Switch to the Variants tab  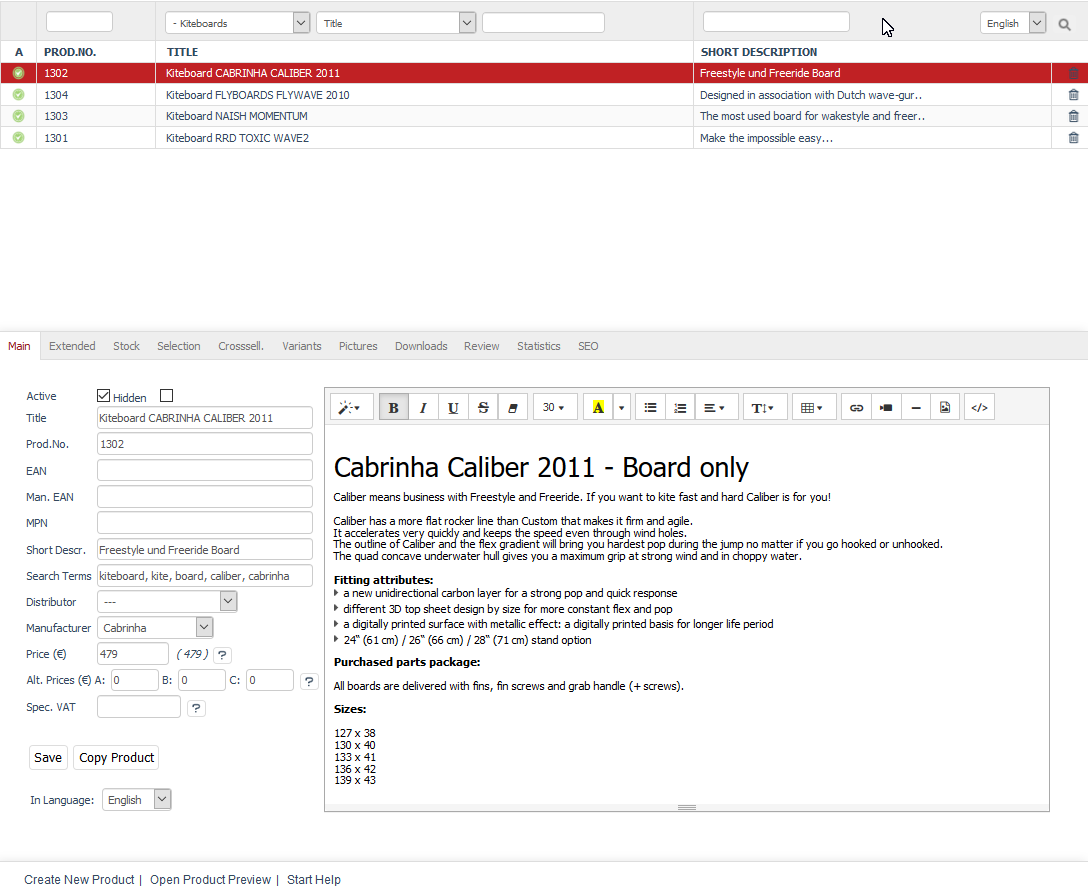(x=302, y=346)
